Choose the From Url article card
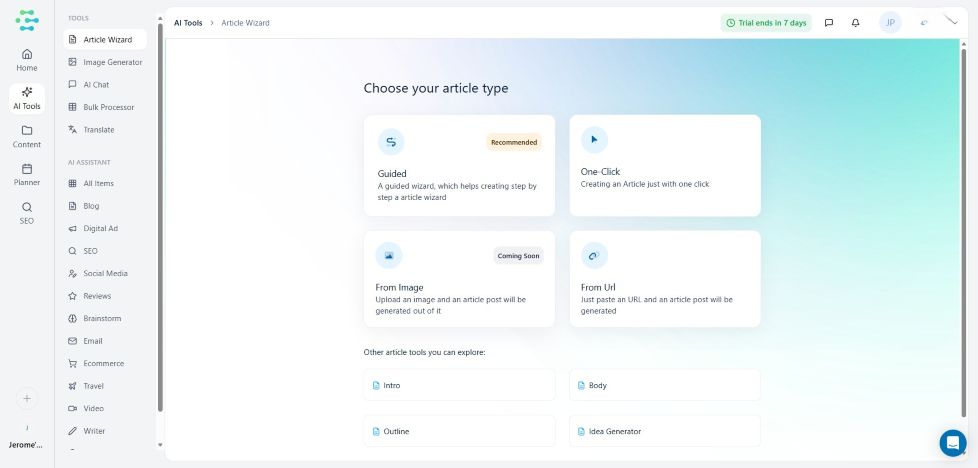Screen dimensions: 978x468 click(665, 279)
